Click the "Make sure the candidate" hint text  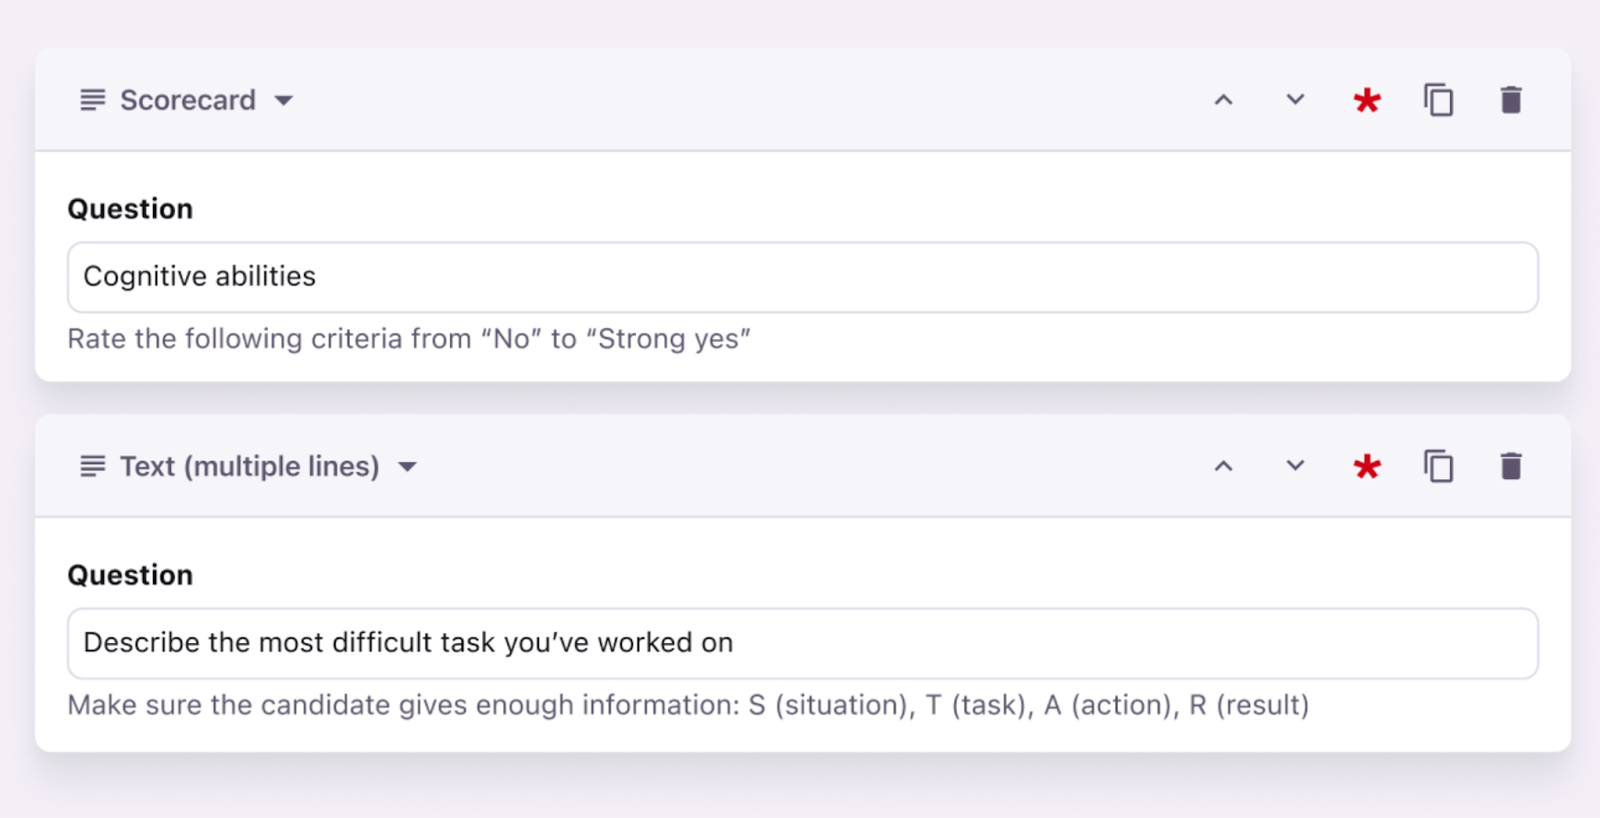click(x=688, y=705)
